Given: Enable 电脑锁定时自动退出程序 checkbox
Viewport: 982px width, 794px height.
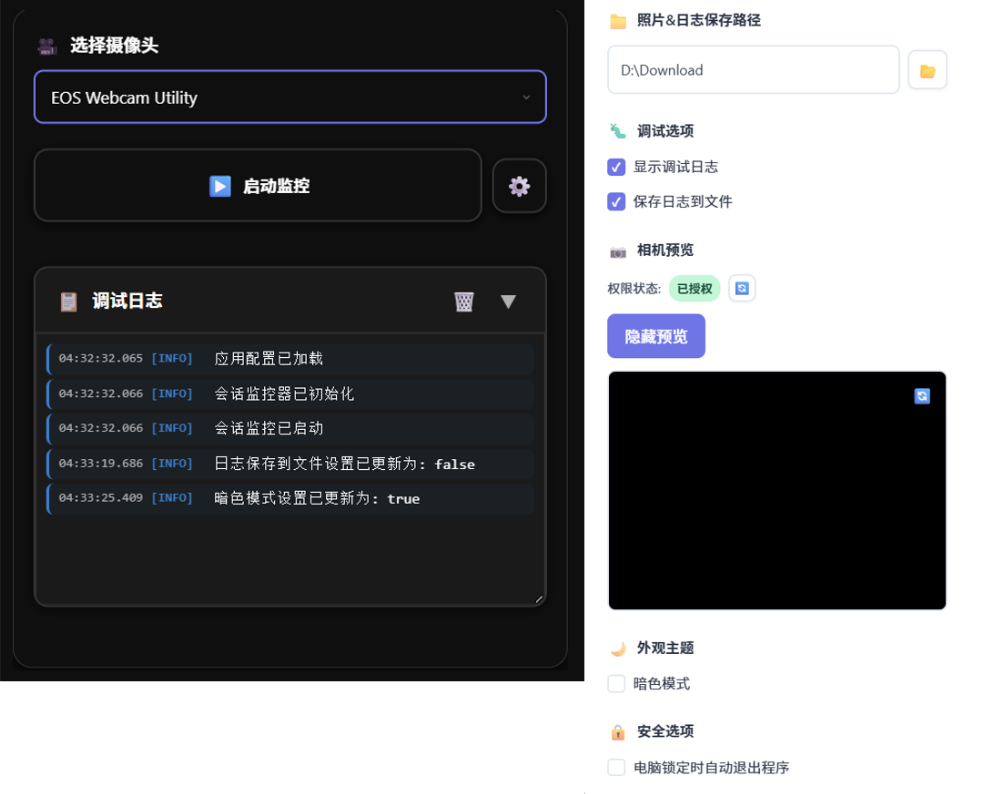Looking at the screenshot, I should [616, 767].
